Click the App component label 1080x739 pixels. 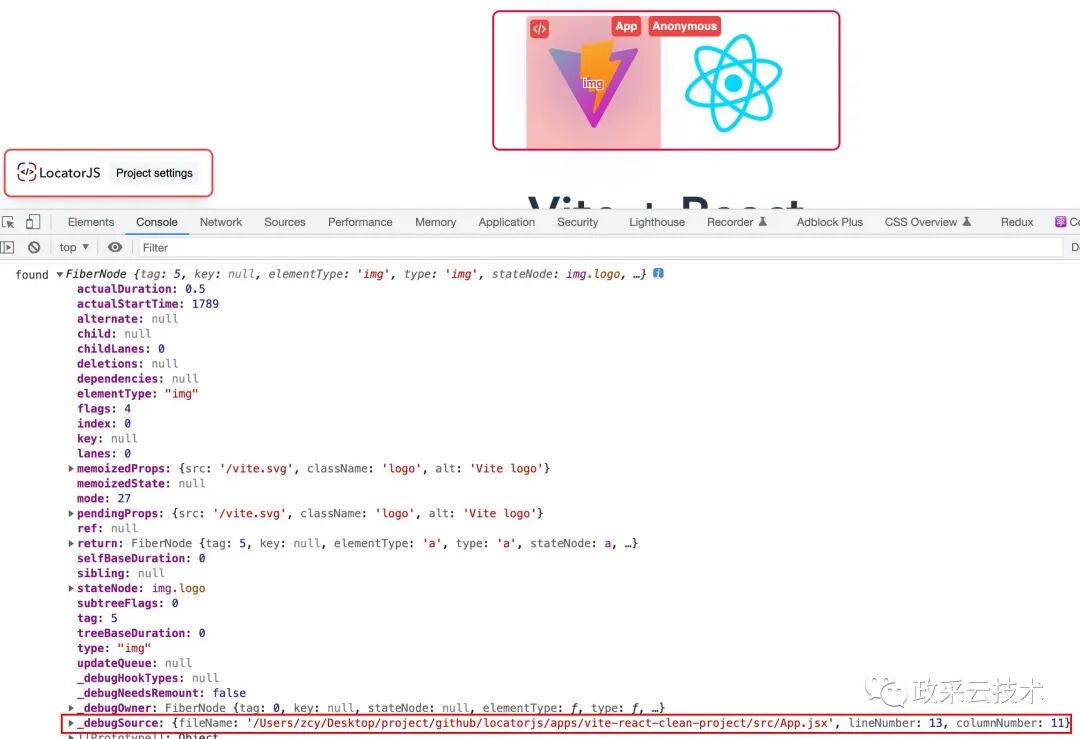(626, 26)
